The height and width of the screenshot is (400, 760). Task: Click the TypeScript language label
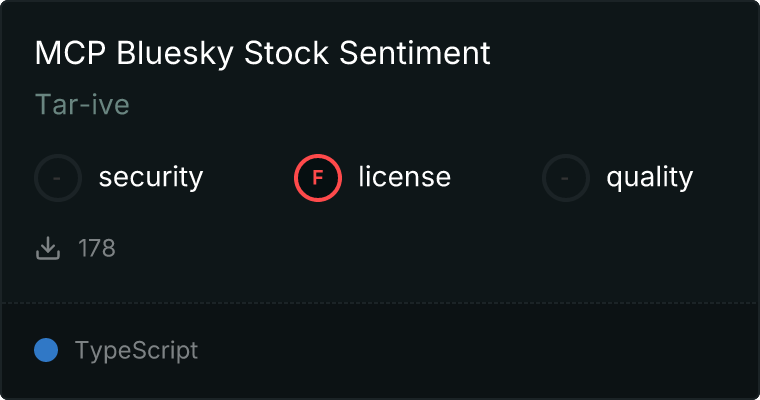point(136,351)
